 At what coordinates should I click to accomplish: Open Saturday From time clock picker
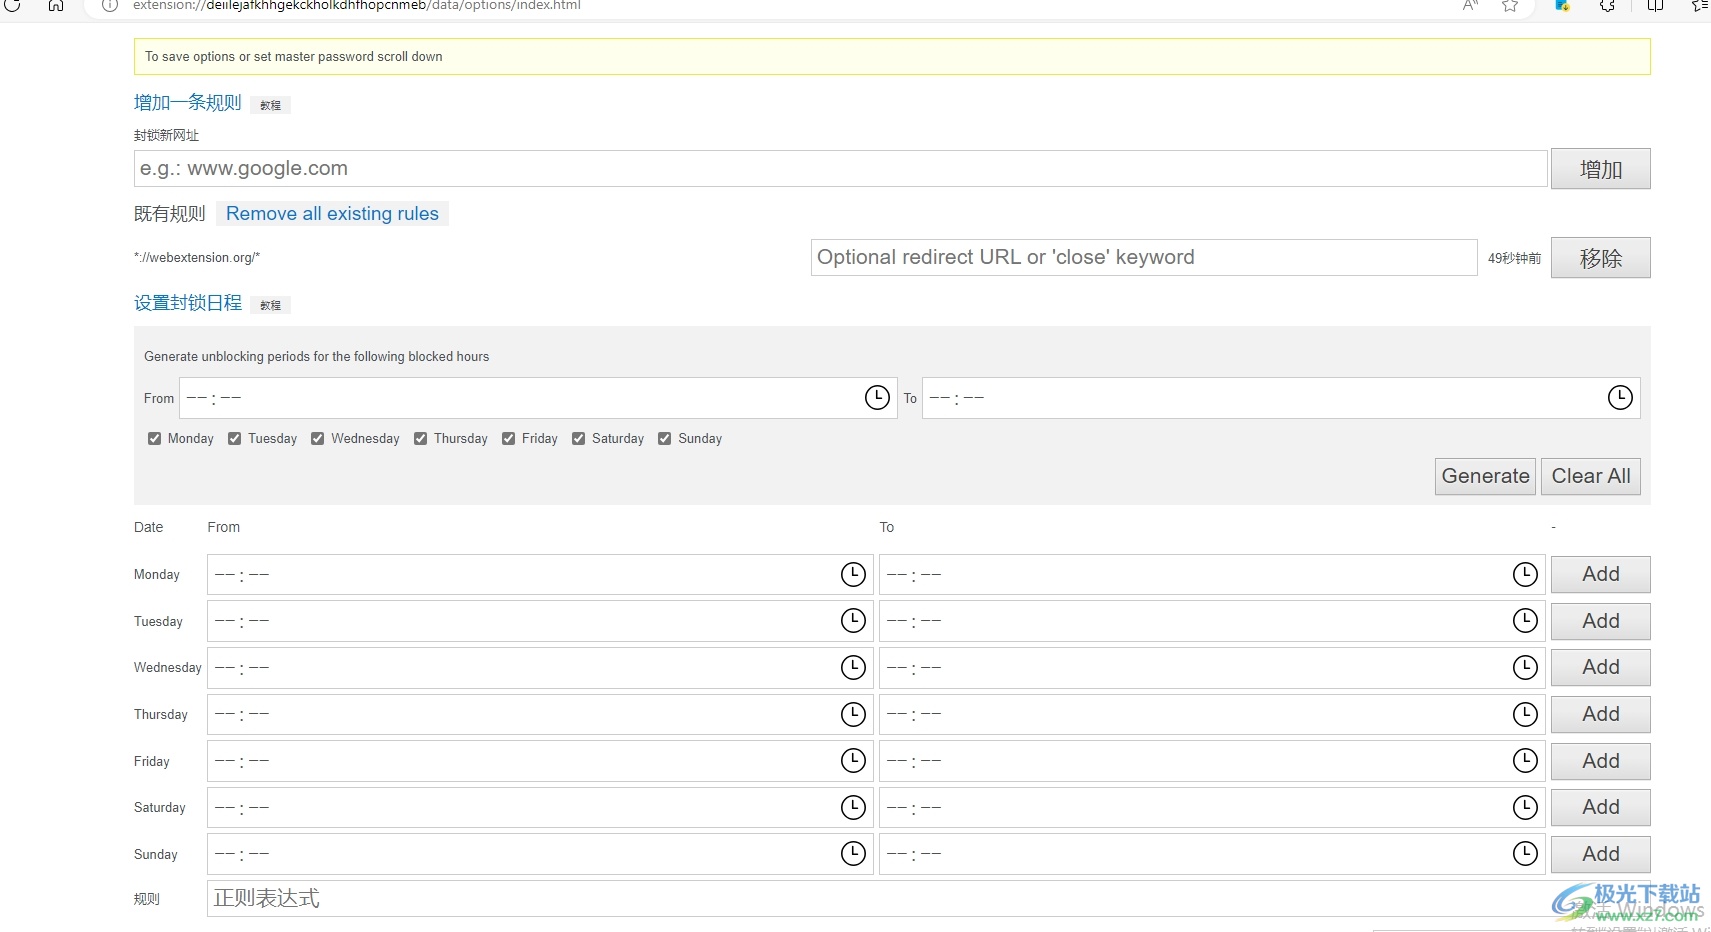853,807
